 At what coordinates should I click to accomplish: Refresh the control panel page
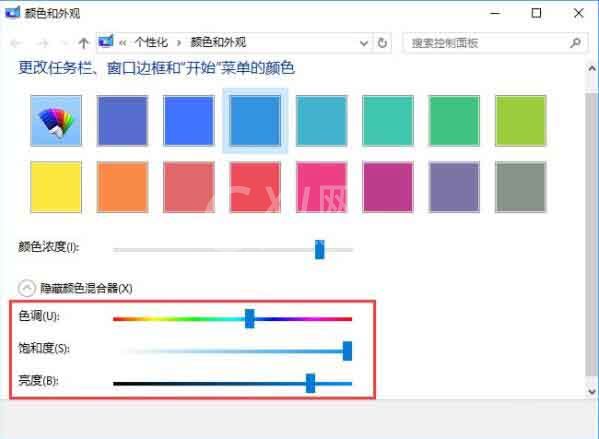point(382,43)
